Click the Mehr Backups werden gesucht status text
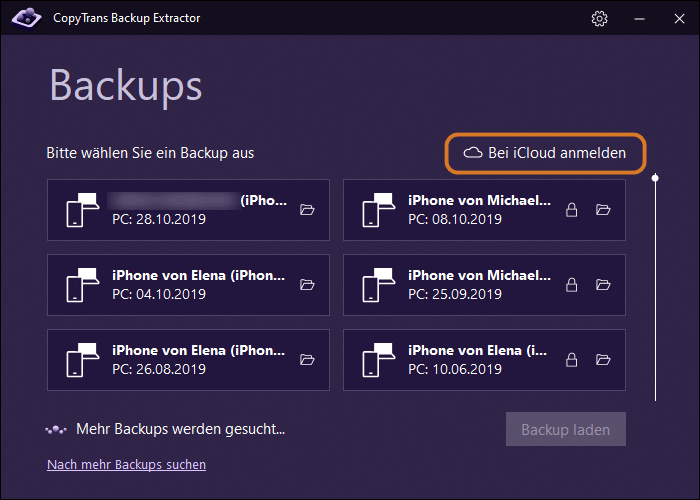 [180, 429]
